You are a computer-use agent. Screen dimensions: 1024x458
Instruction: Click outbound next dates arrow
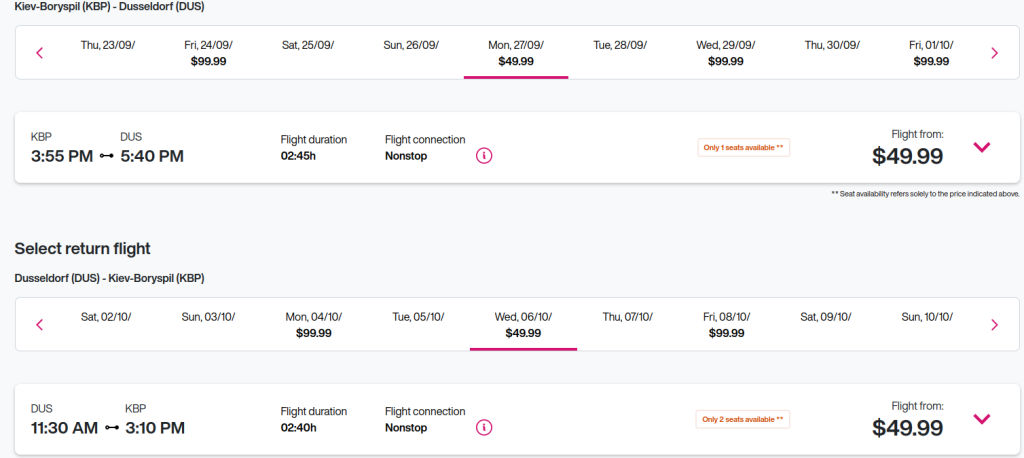[x=993, y=53]
